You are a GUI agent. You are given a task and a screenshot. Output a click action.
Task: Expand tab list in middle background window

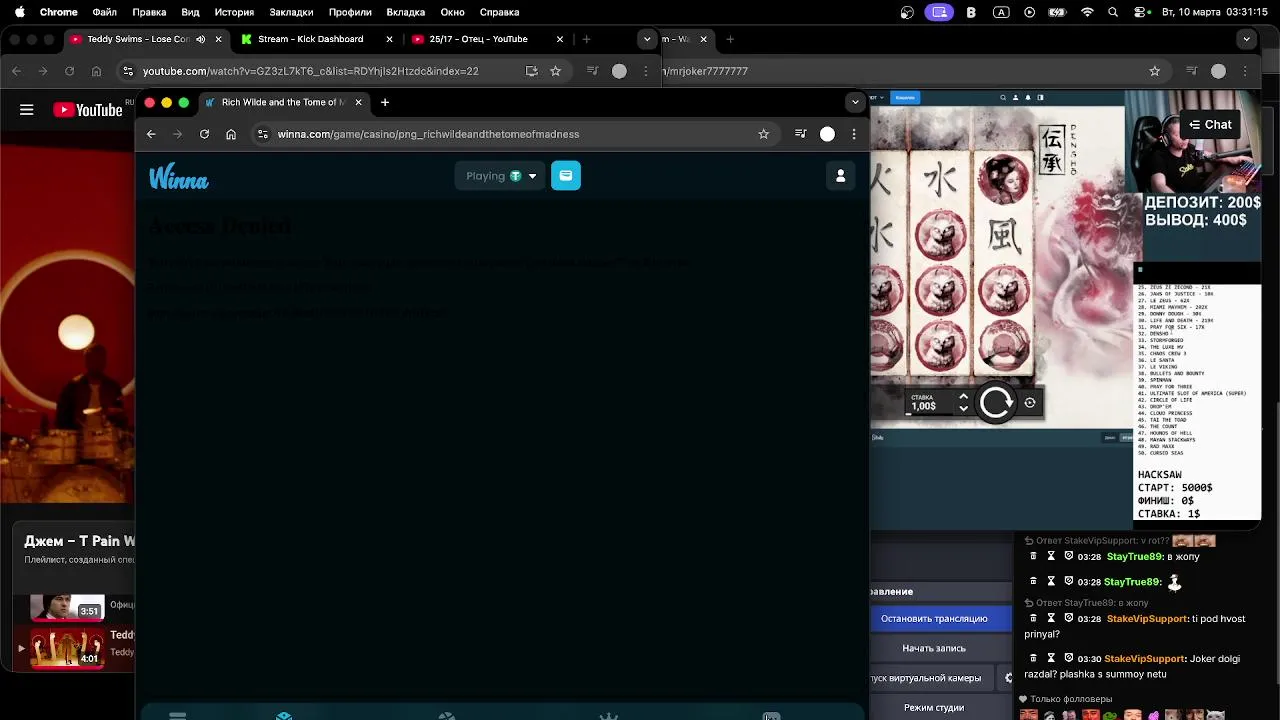(x=648, y=39)
